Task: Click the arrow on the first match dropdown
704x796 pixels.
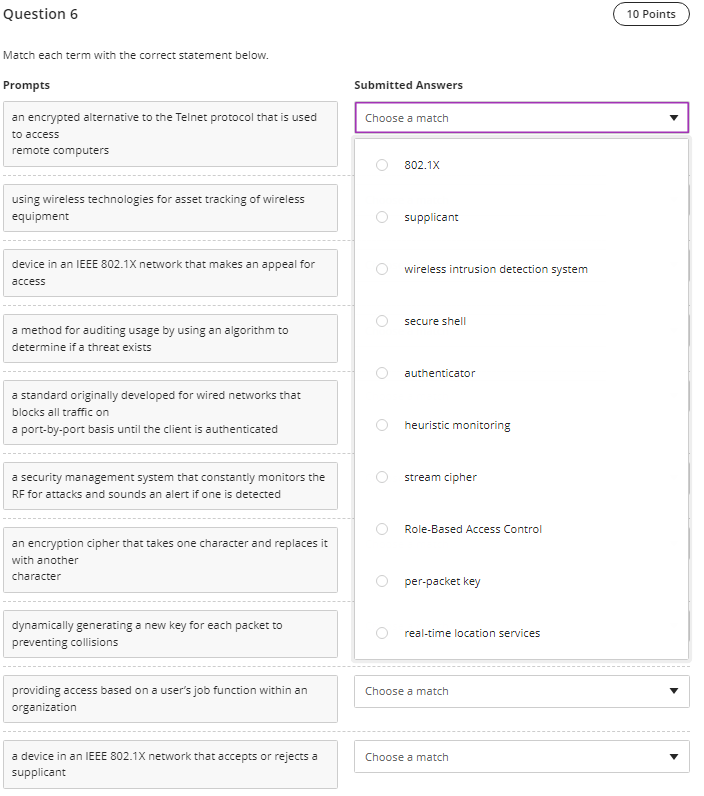Action: (x=673, y=118)
